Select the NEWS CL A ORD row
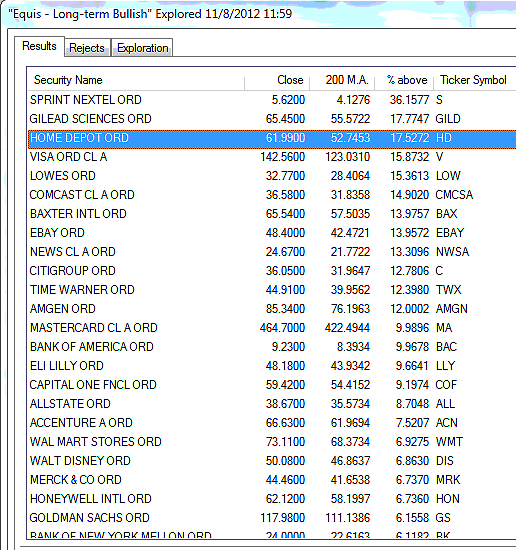Screen dimensions: 516x550 click(272, 252)
